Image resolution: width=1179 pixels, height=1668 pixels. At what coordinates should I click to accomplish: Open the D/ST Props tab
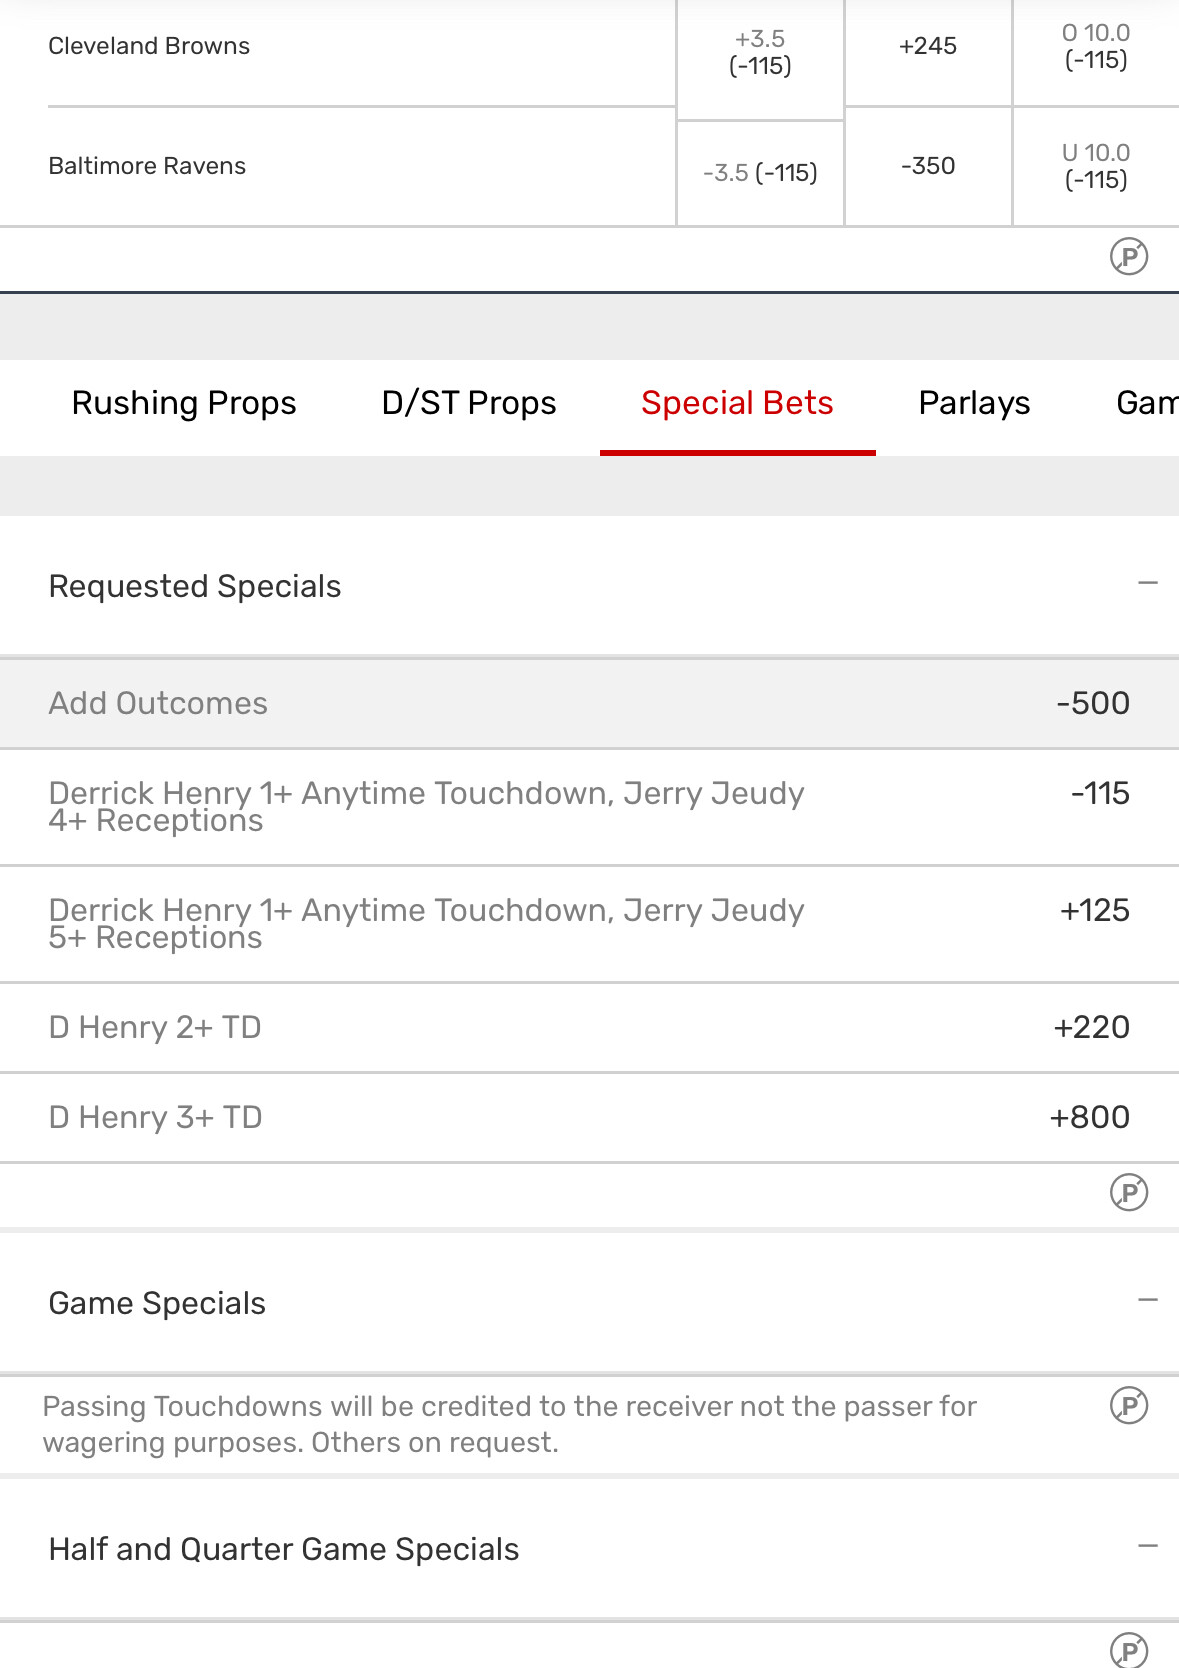469,403
